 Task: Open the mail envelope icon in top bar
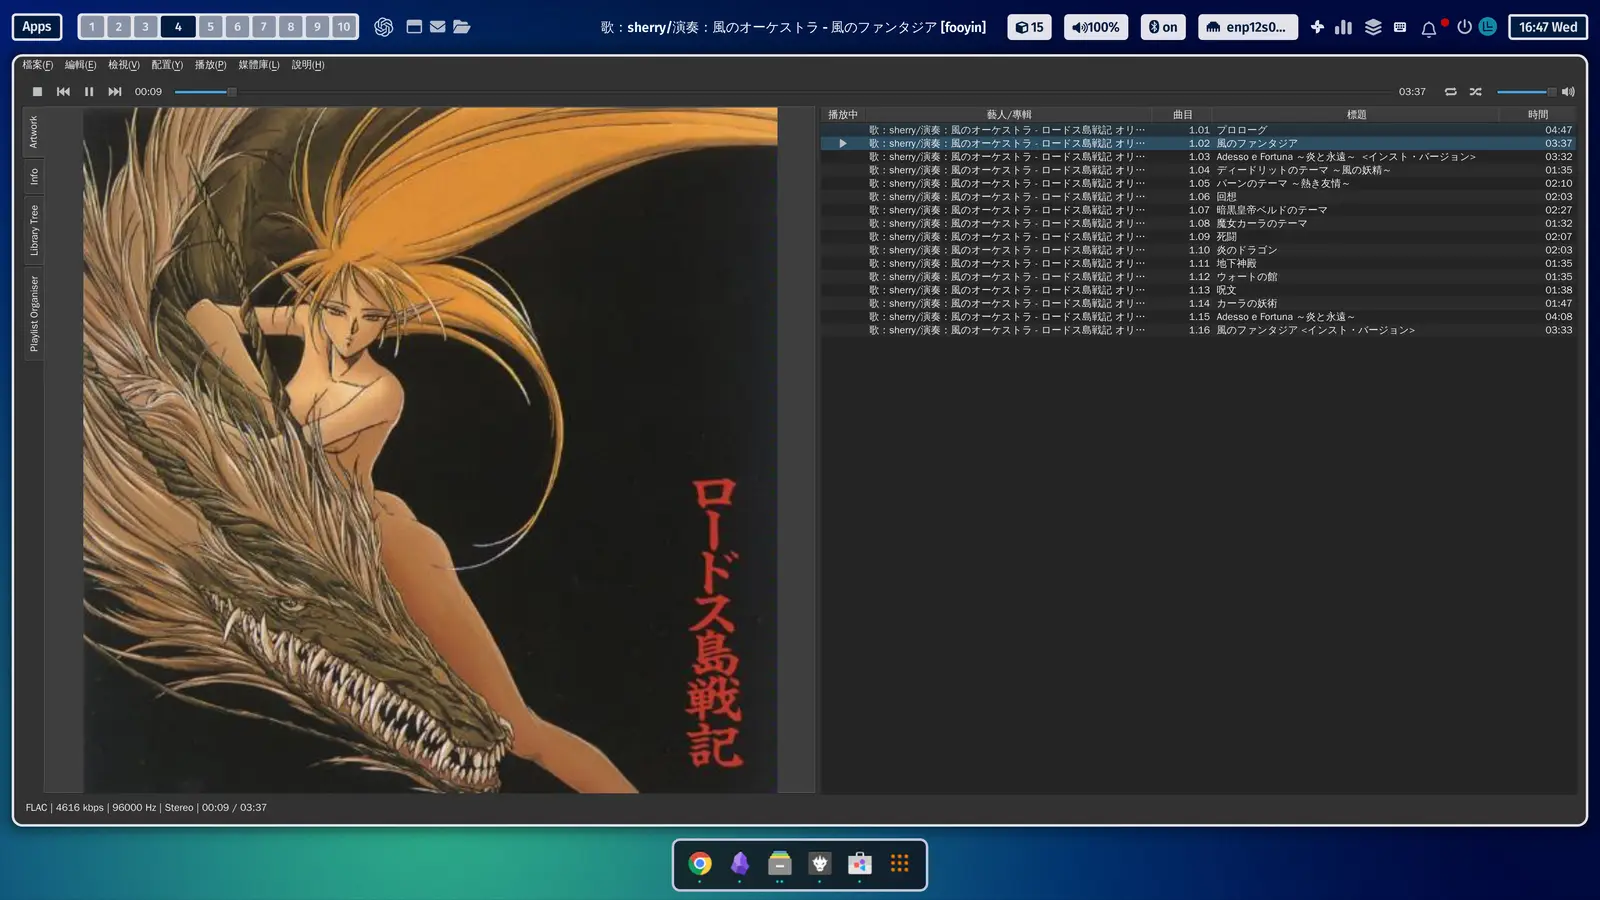click(438, 27)
